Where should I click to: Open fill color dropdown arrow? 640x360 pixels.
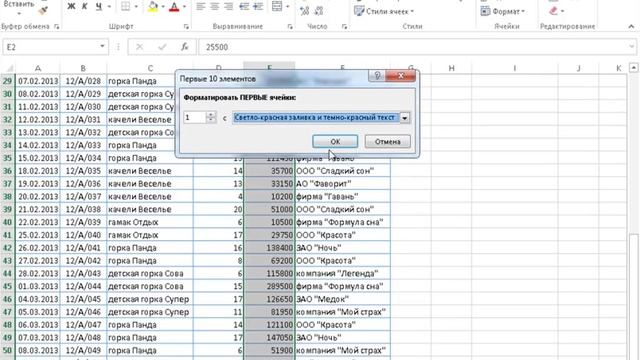tap(163, 7)
